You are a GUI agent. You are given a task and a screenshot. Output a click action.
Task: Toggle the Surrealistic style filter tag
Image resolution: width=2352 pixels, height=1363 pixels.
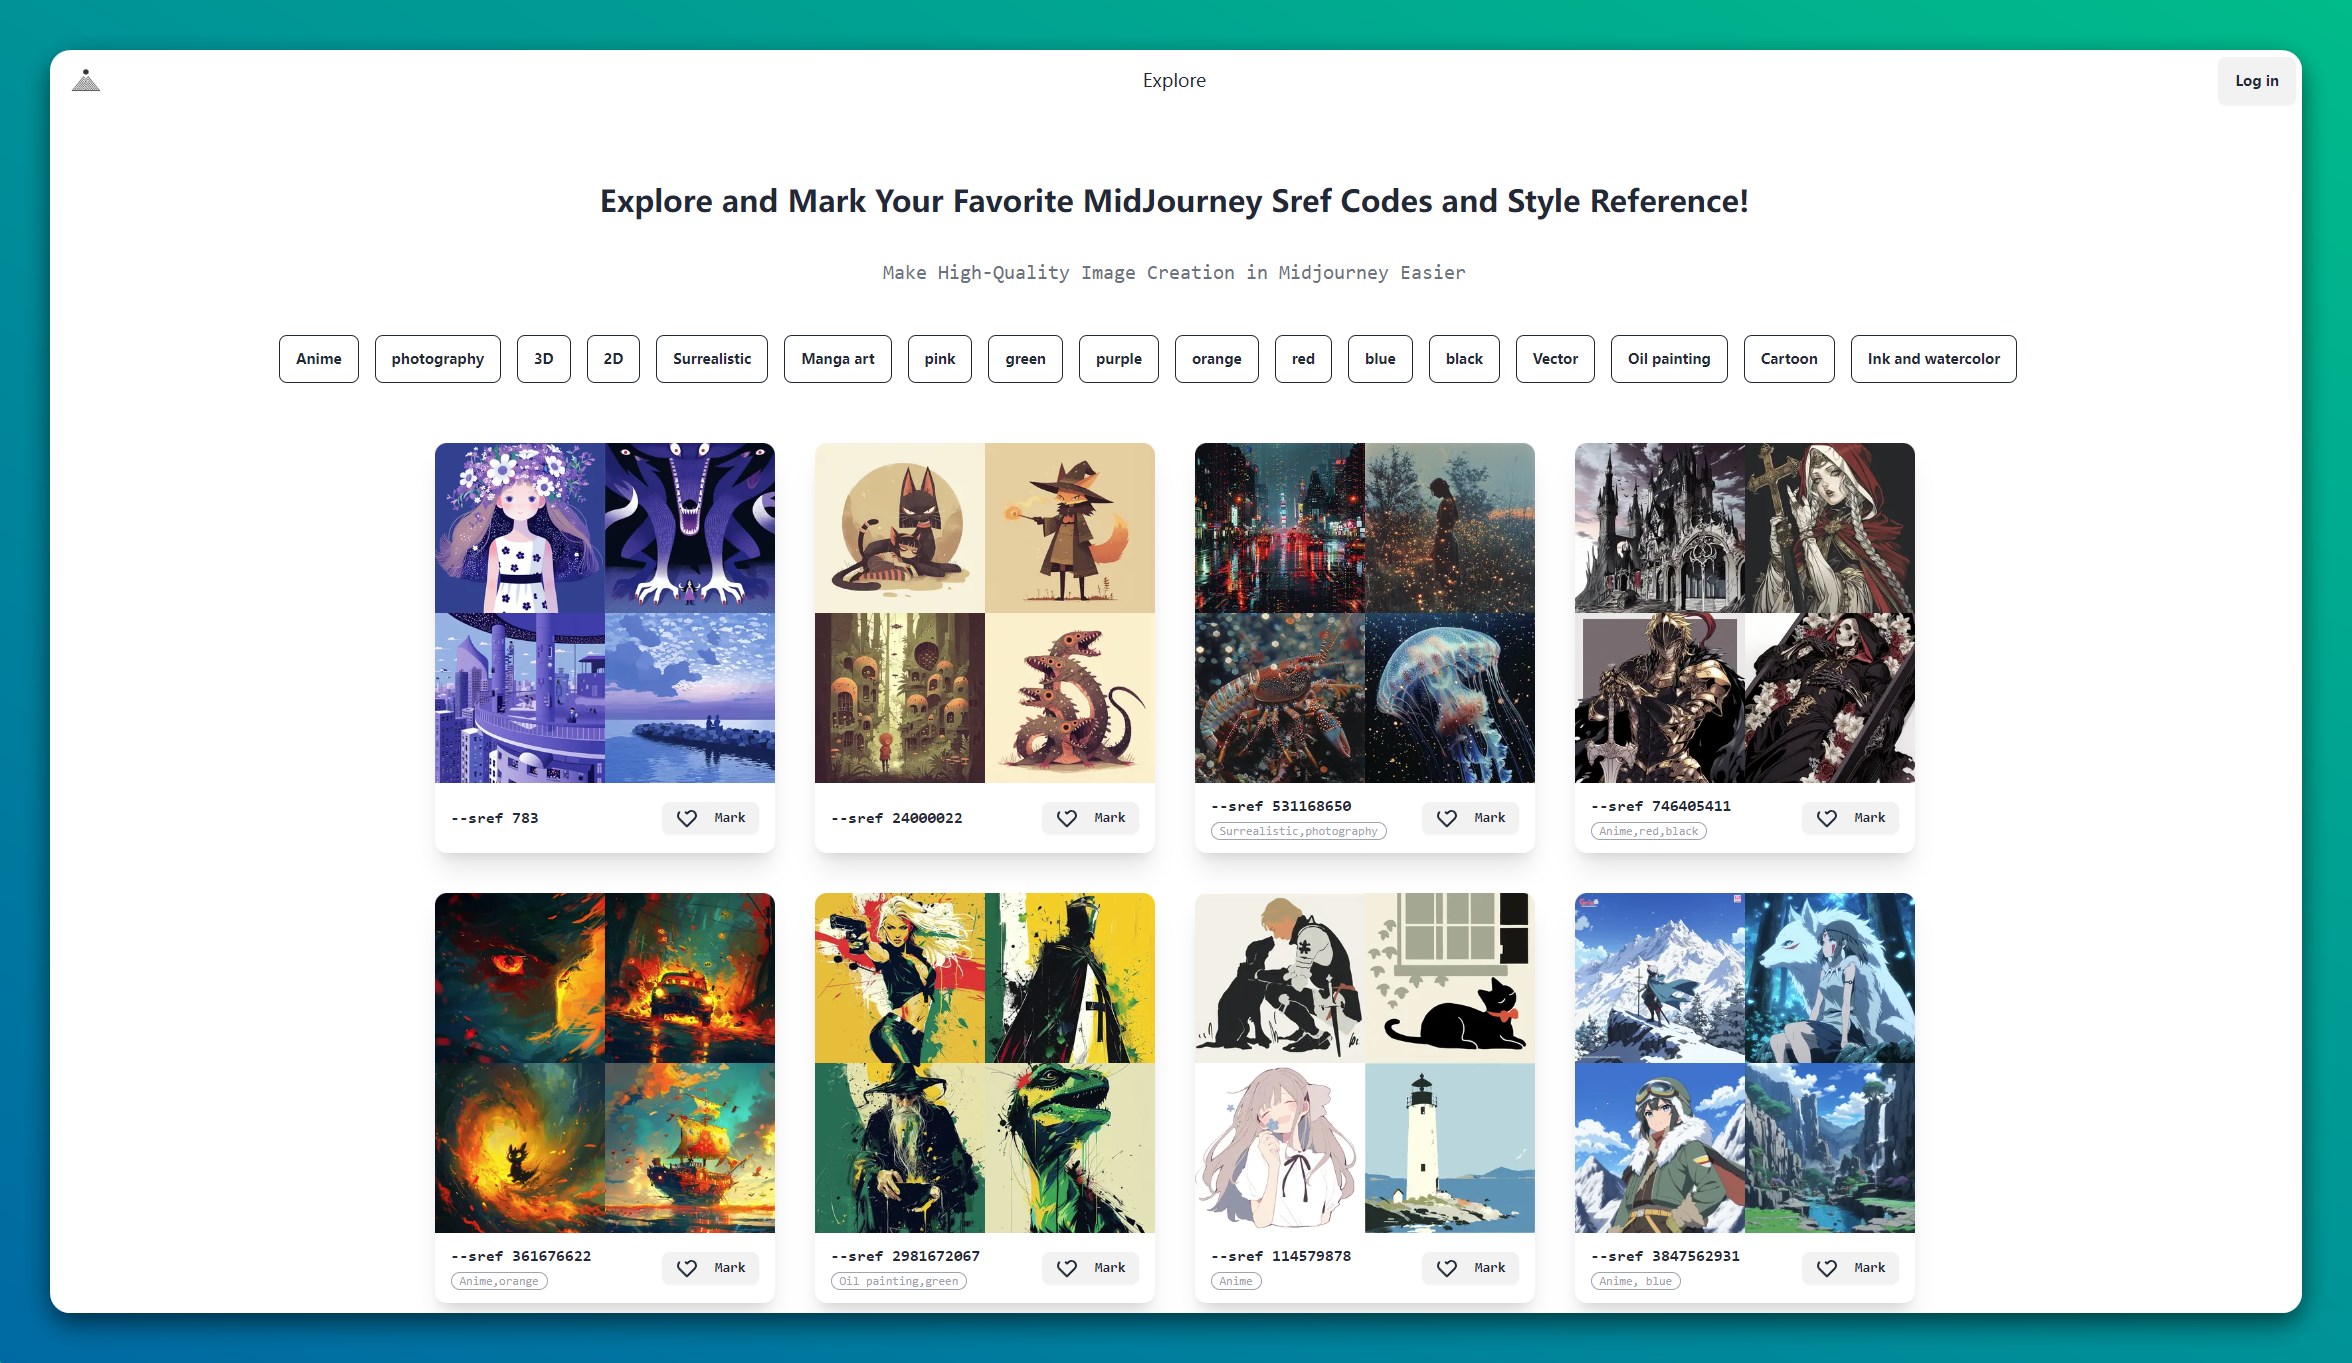pyautogui.click(x=712, y=359)
